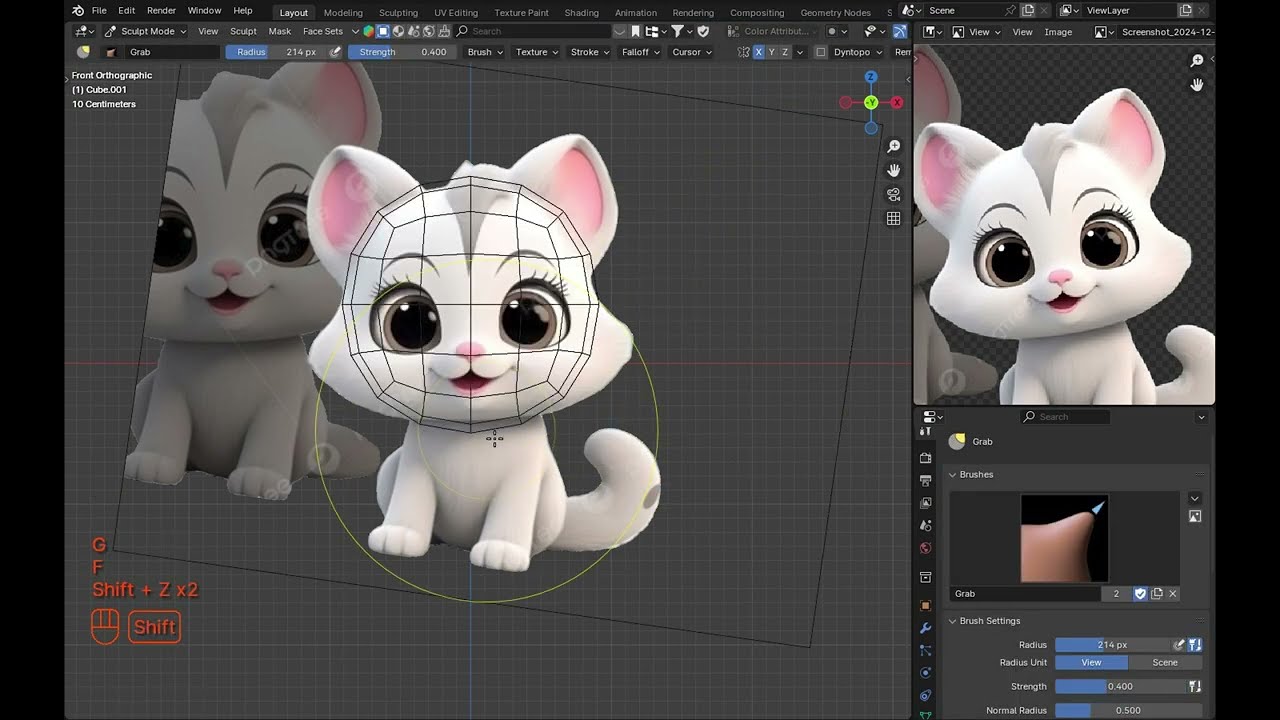Click the bookmark filter icon in header
The image size is (1280, 720).
tap(635, 31)
